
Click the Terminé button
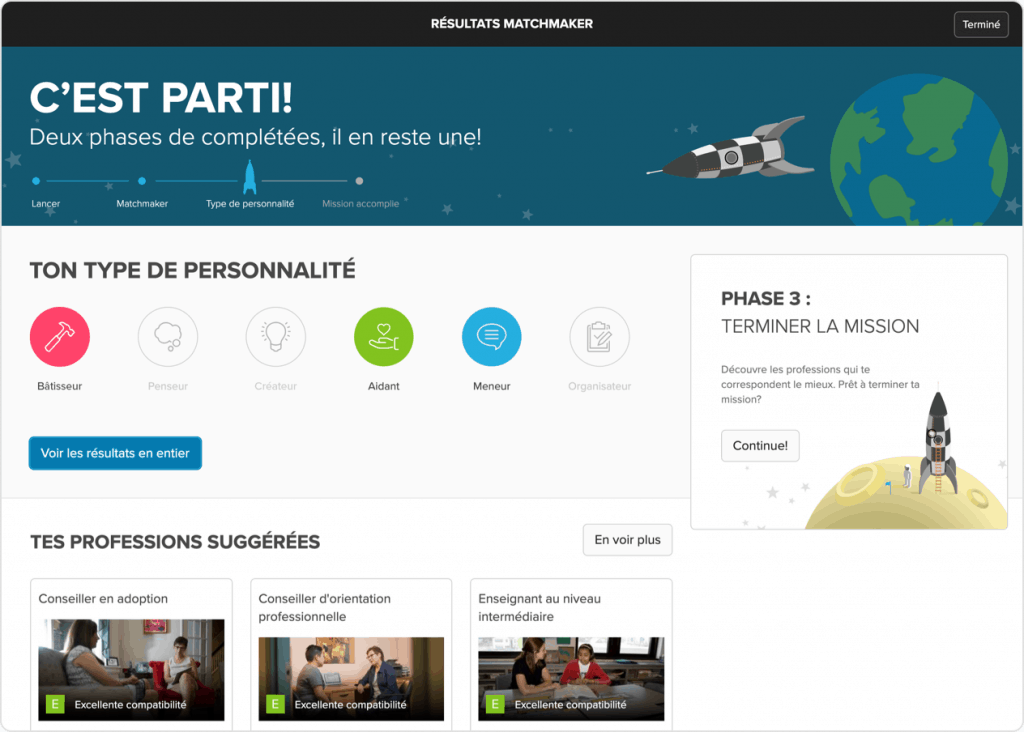981,24
